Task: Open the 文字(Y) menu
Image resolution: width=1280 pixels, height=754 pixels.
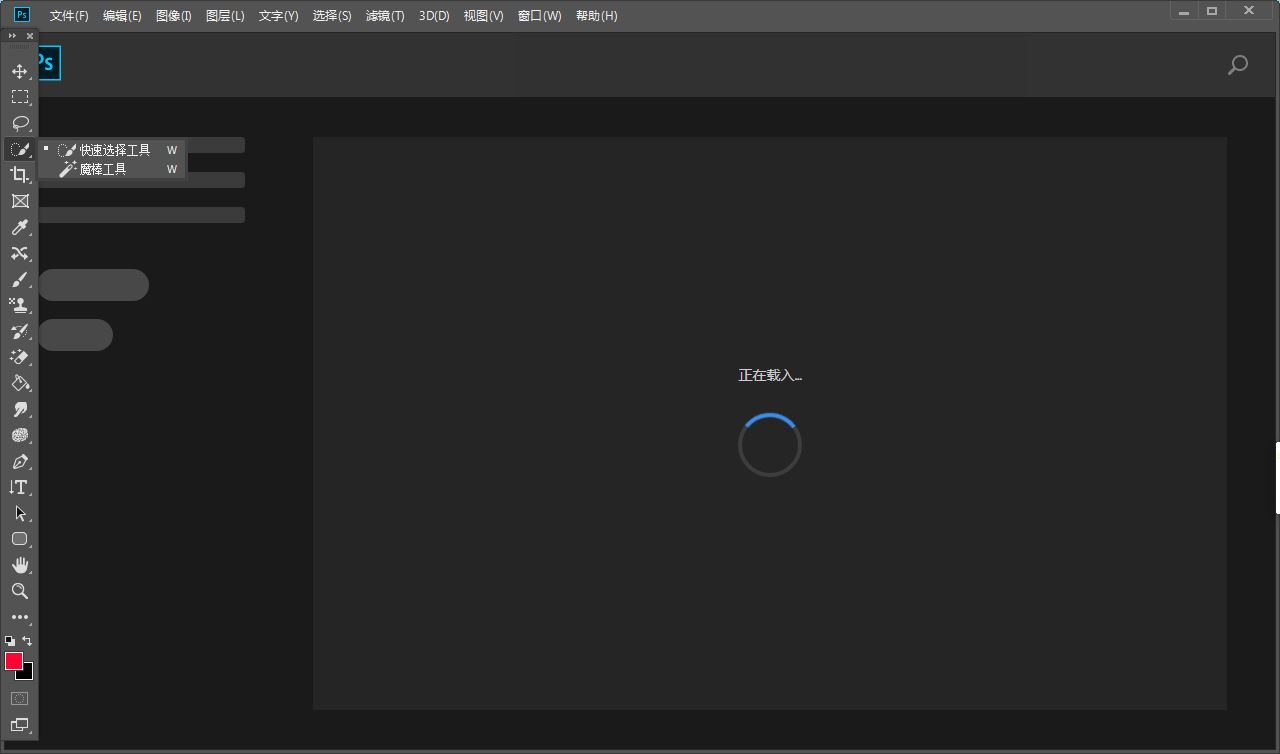Action: tap(278, 16)
